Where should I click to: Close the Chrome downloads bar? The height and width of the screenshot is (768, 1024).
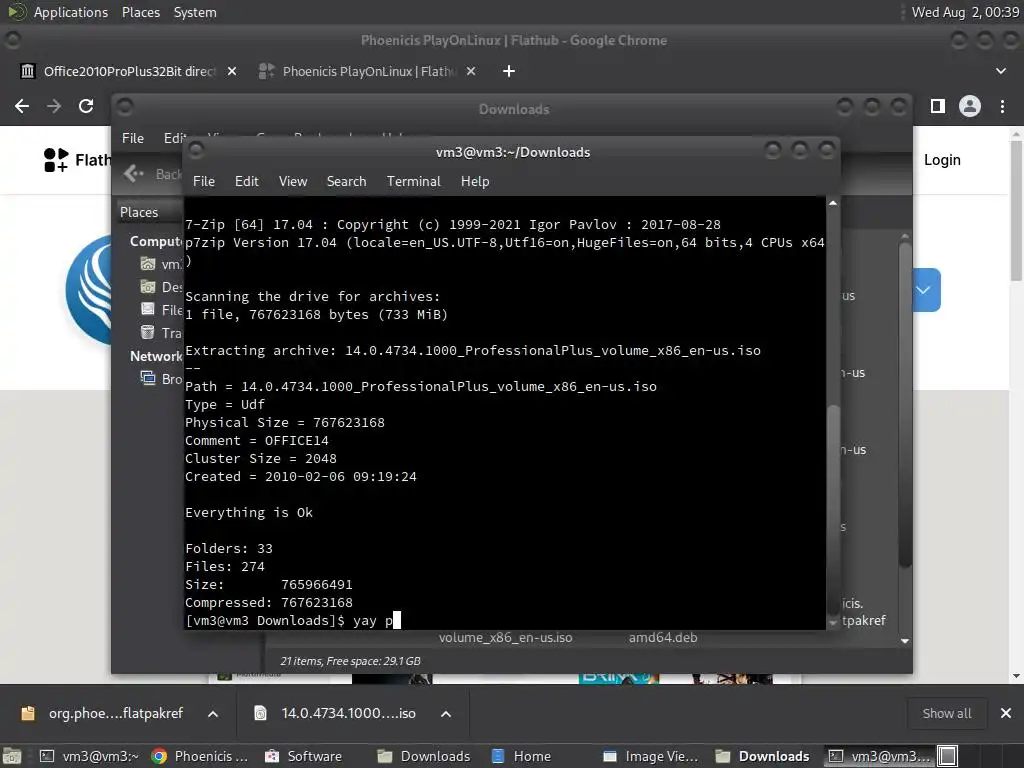(x=1006, y=713)
